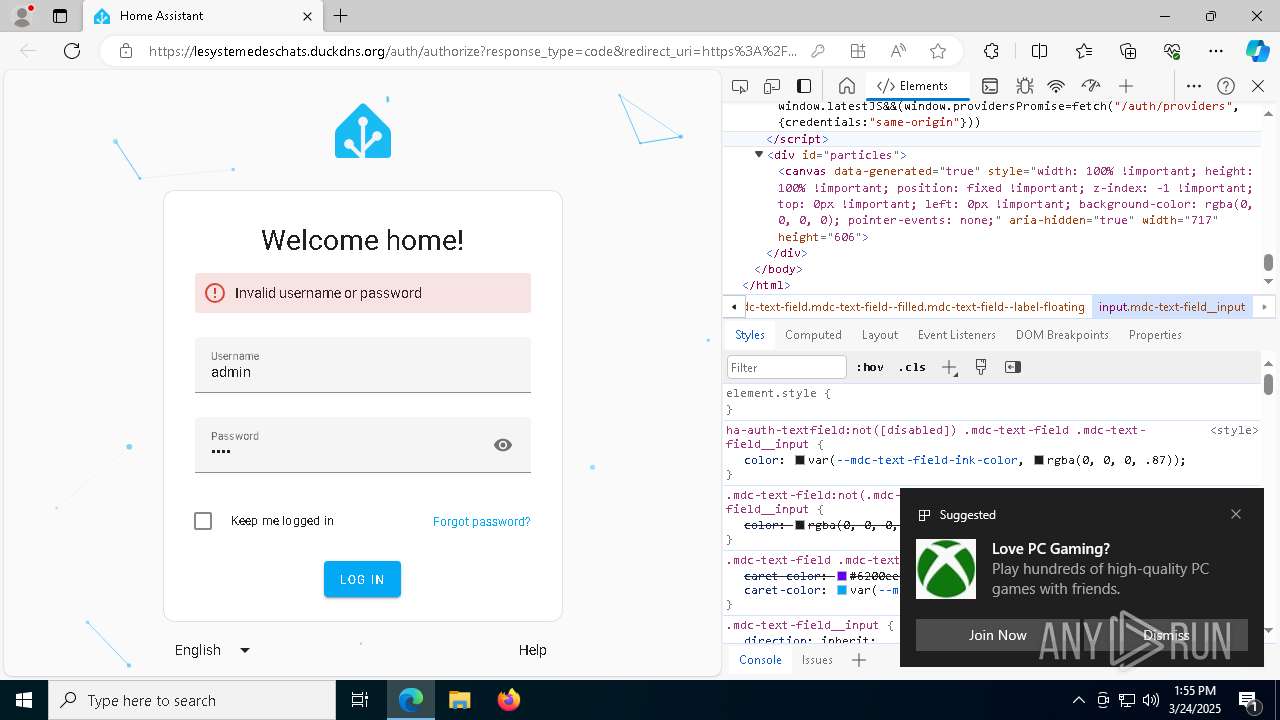Toggle password visibility eye icon
This screenshot has width=1280, height=720.
503,445
